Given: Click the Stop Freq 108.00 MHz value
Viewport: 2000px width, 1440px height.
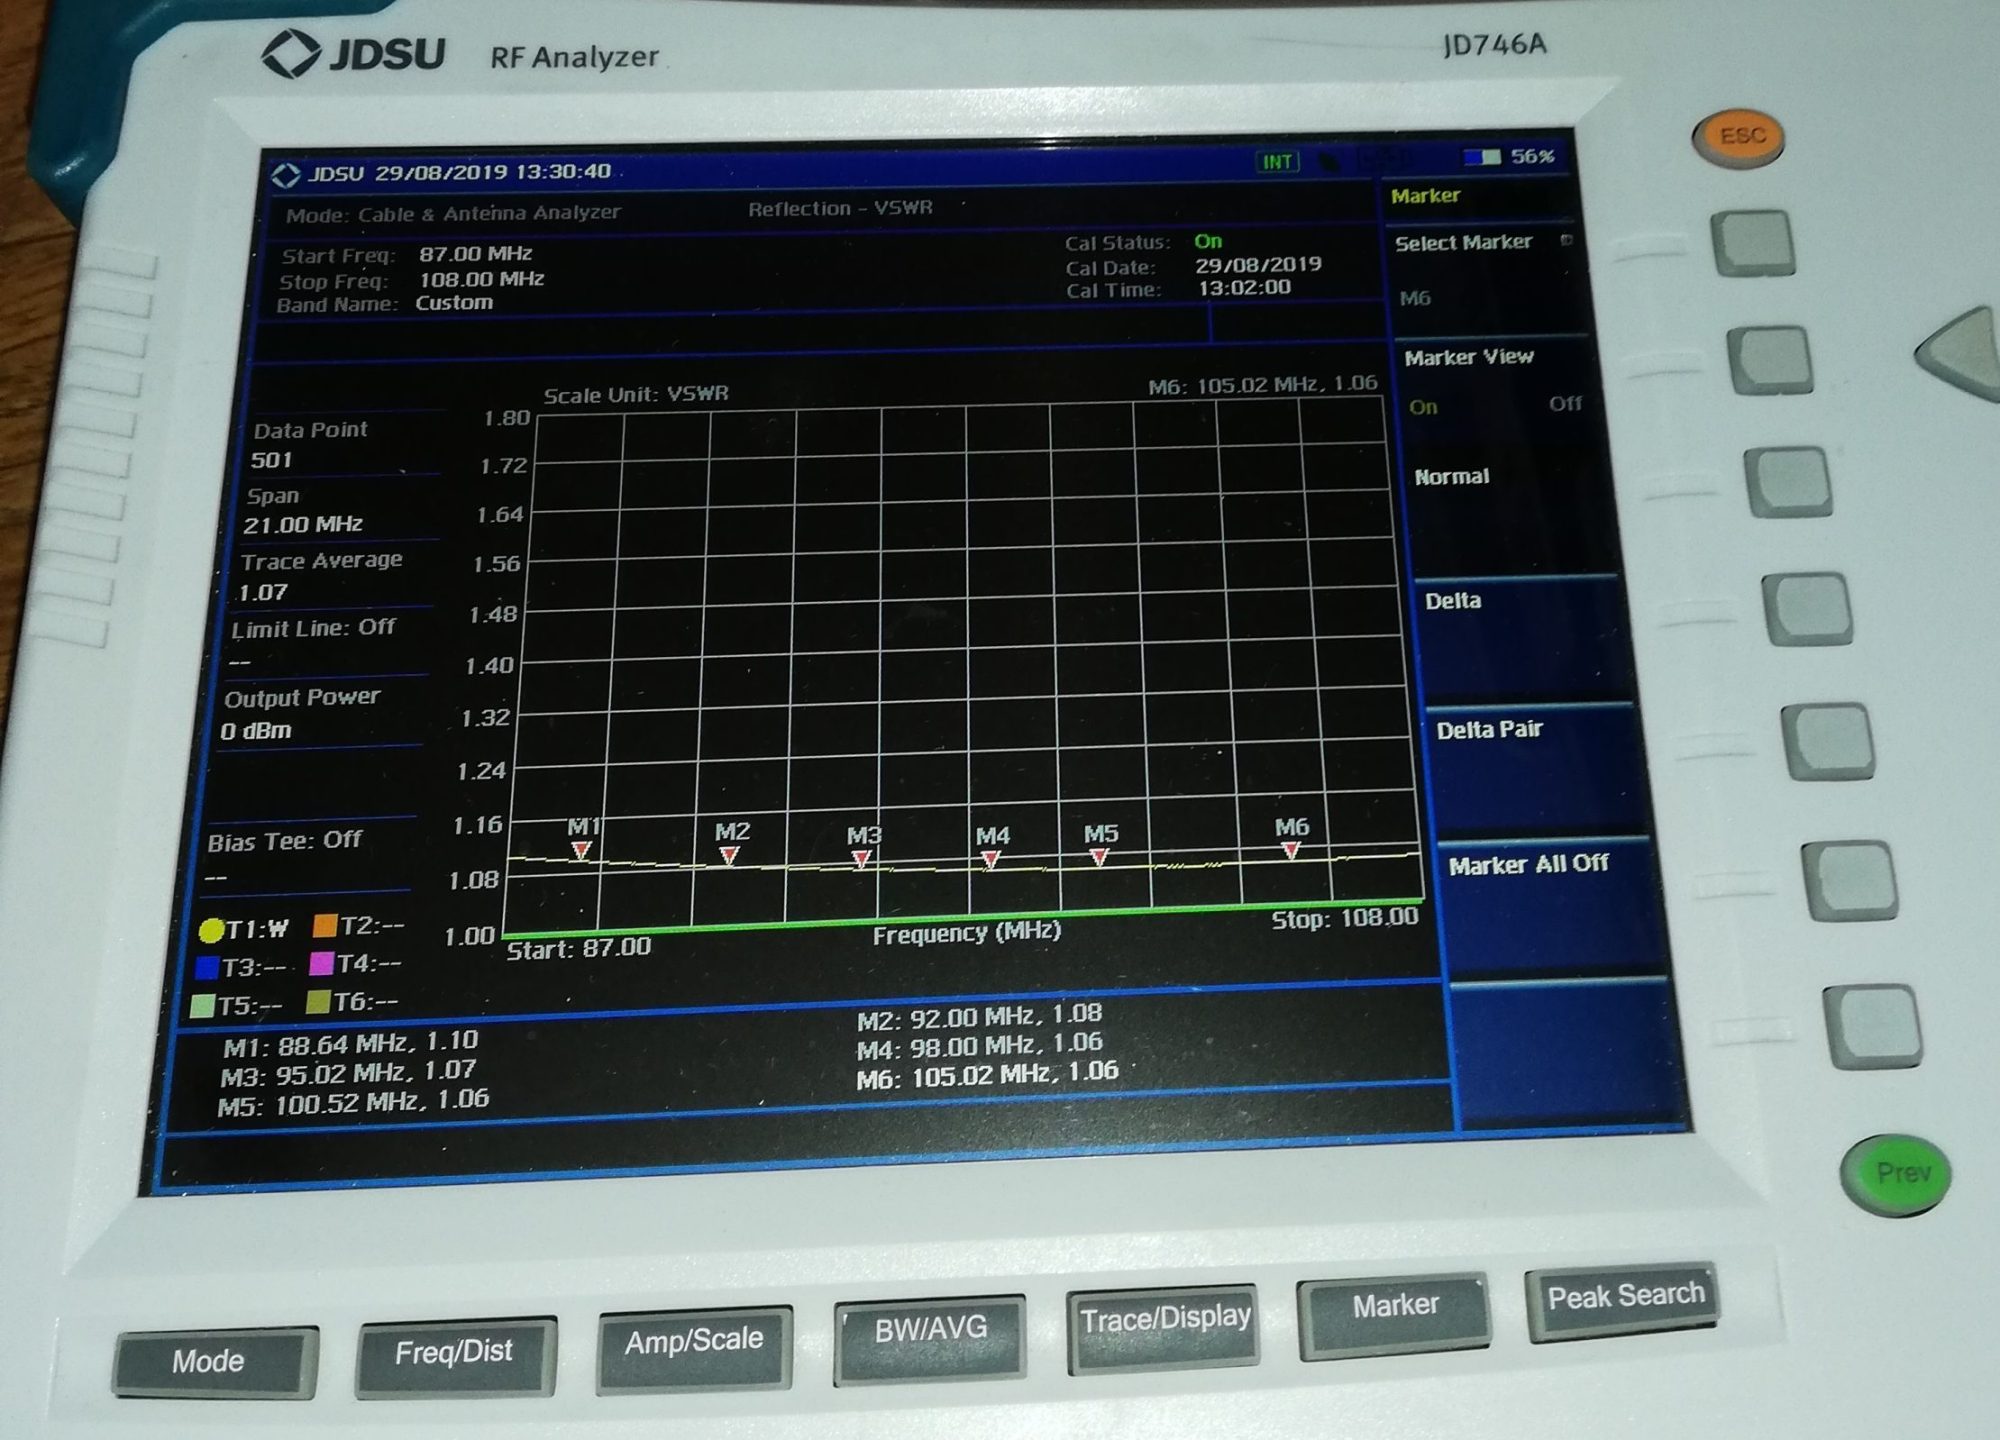Looking at the screenshot, I should [x=481, y=279].
